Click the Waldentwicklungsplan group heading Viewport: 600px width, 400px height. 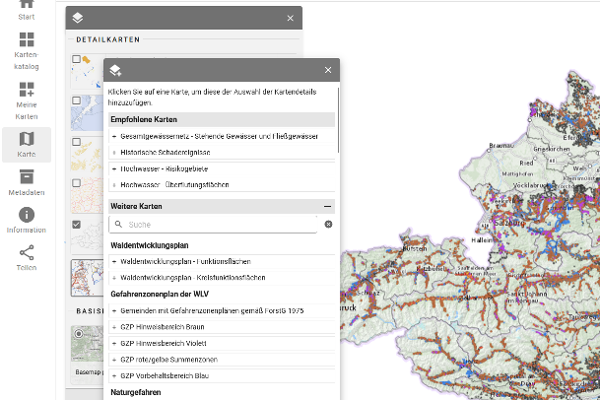149,245
